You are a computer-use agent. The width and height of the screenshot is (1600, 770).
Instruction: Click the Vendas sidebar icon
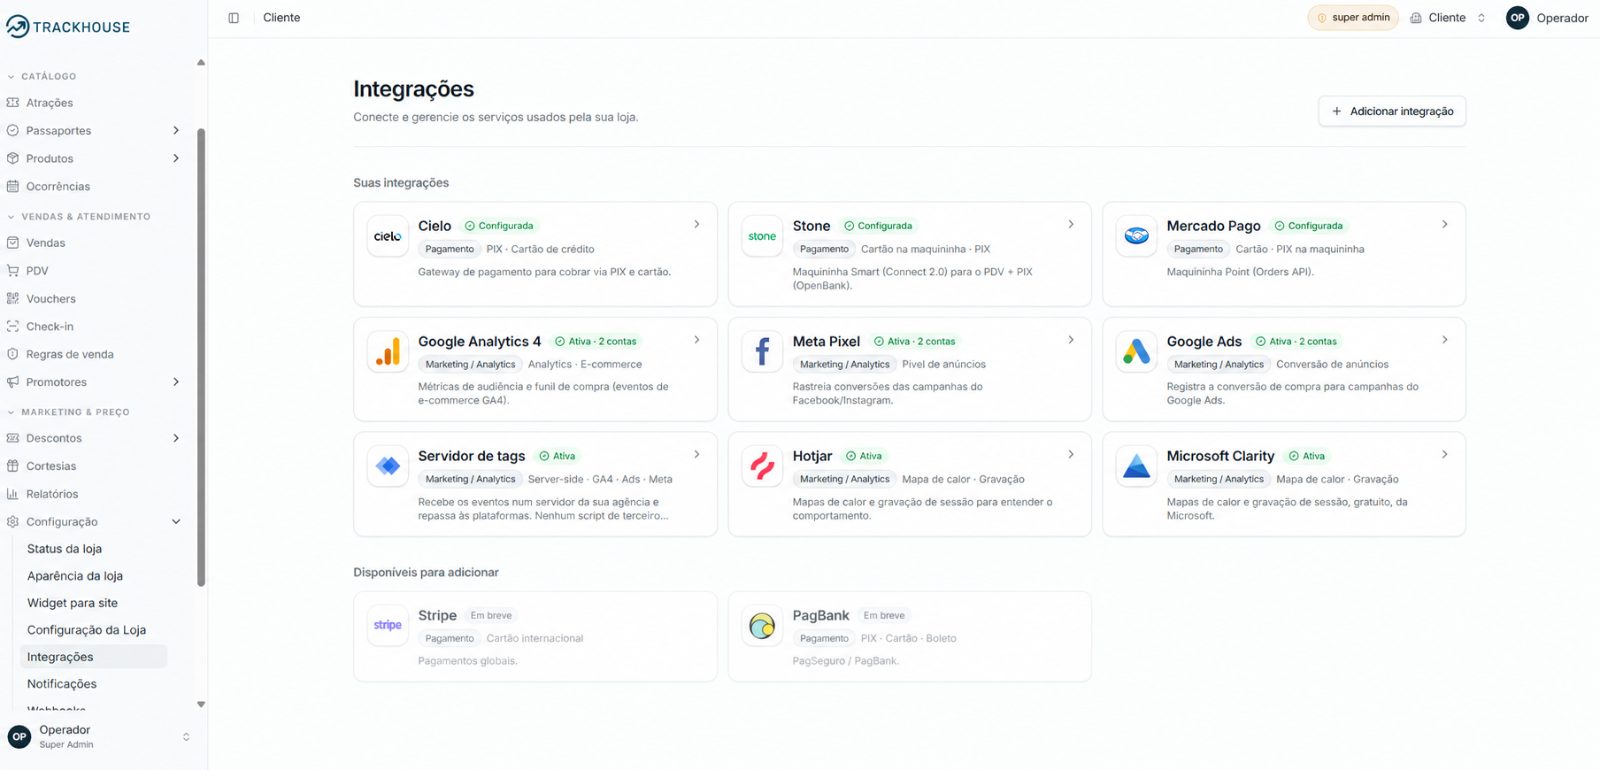(x=13, y=243)
